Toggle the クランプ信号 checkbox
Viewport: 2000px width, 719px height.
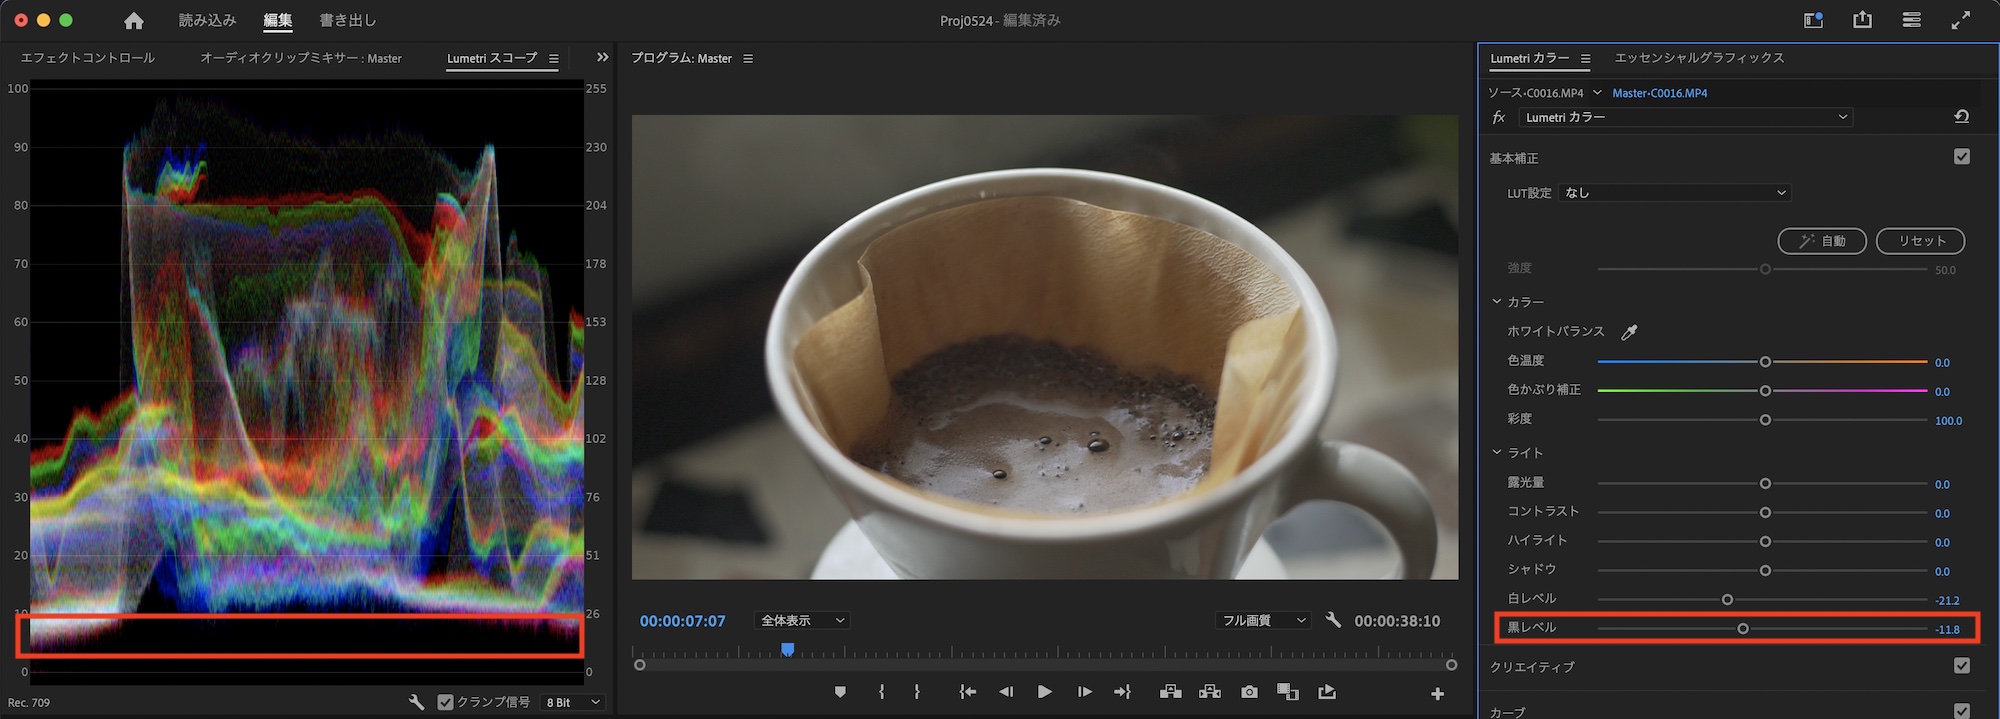446,702
